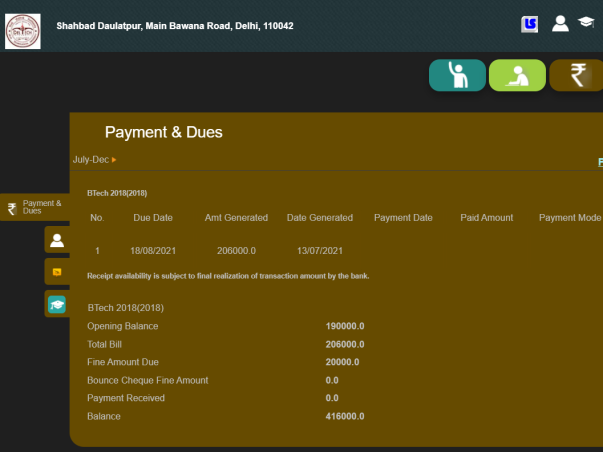Click graduation cap icon in top header
The height and width of the screenshot is (452, 603).
(586, 22)
